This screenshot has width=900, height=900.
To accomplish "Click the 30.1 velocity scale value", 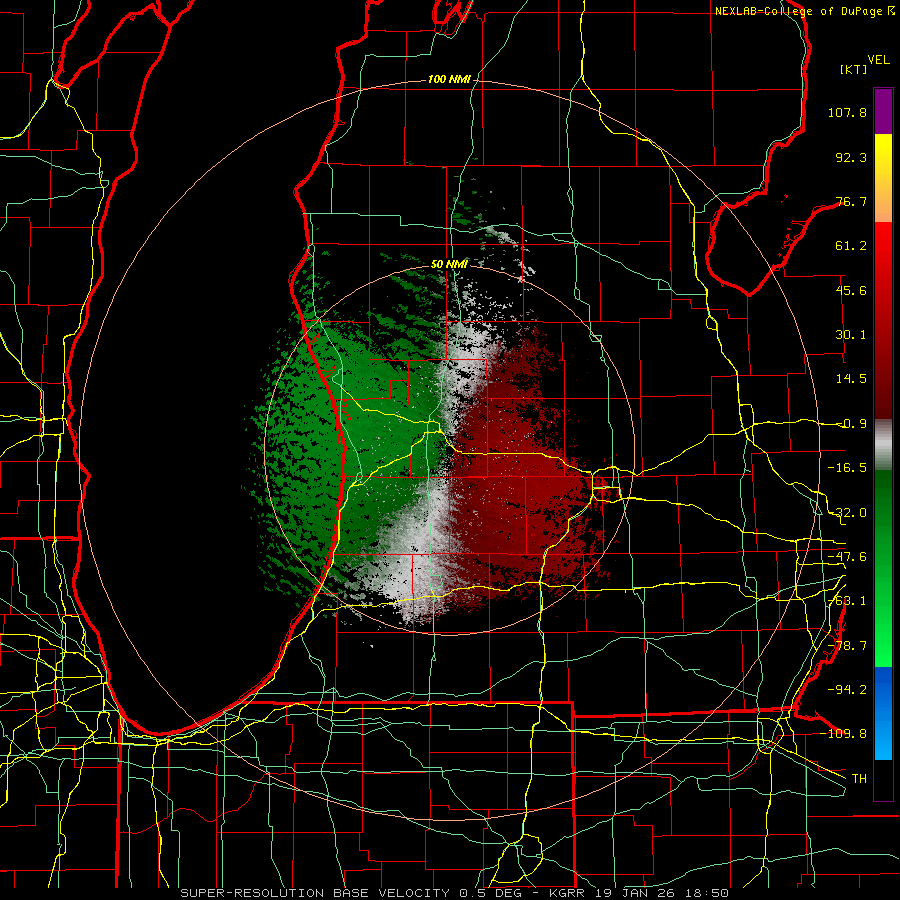I will click(851, 335).
